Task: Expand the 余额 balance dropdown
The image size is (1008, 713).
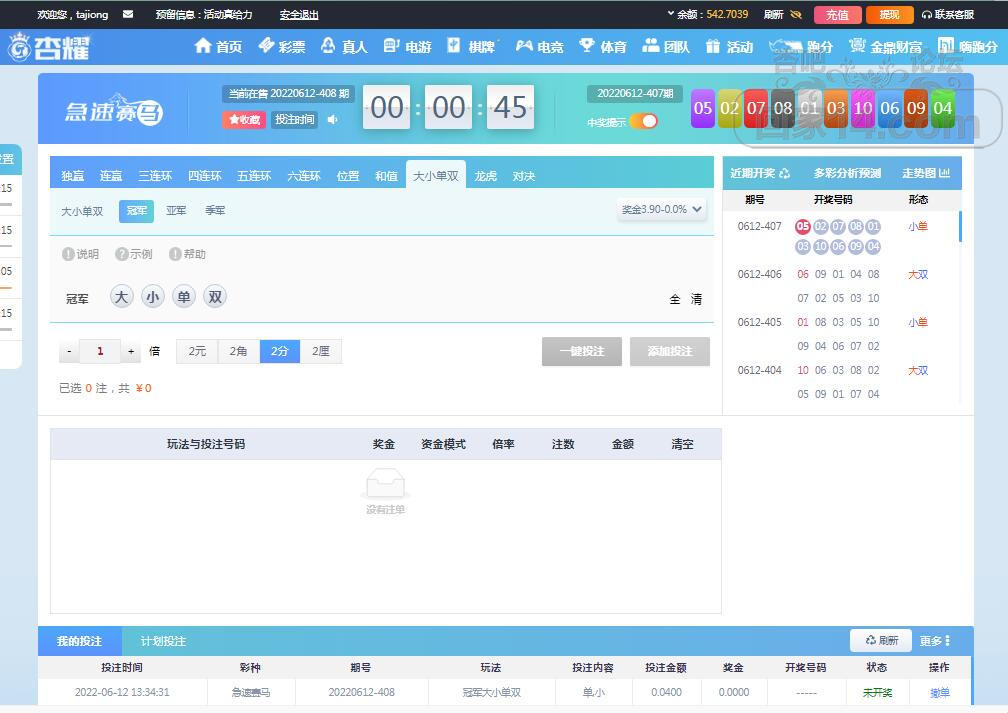Action: tap(671, 14)
